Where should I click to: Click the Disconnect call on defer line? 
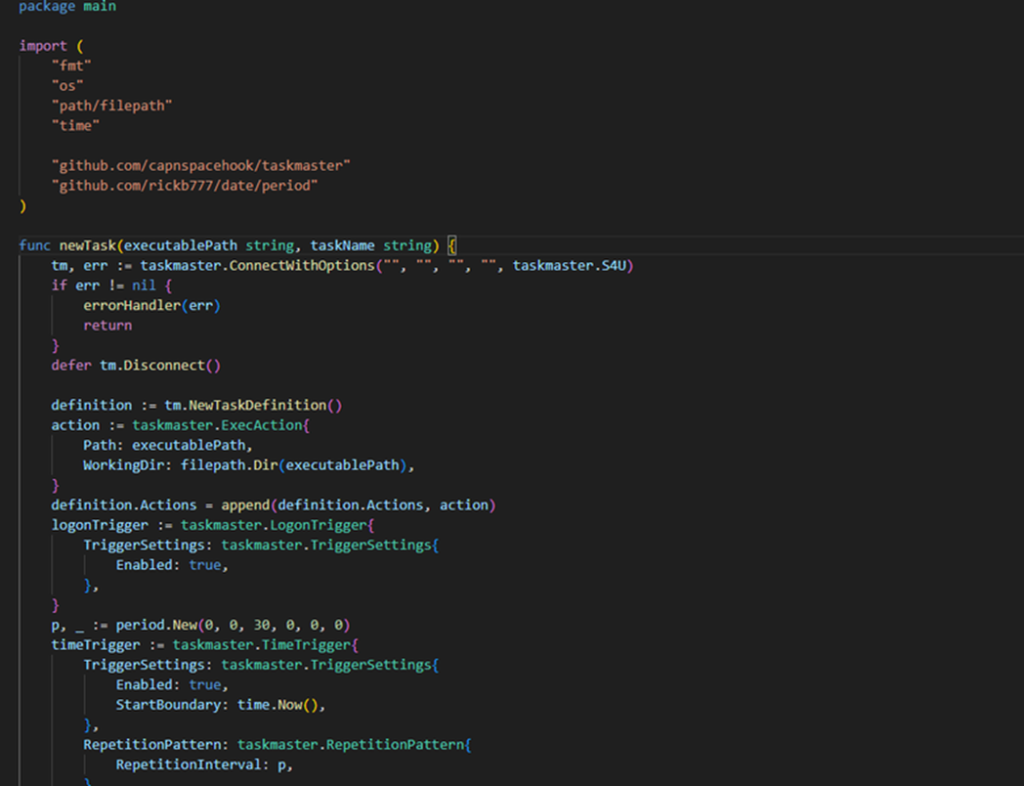[168, 365]
